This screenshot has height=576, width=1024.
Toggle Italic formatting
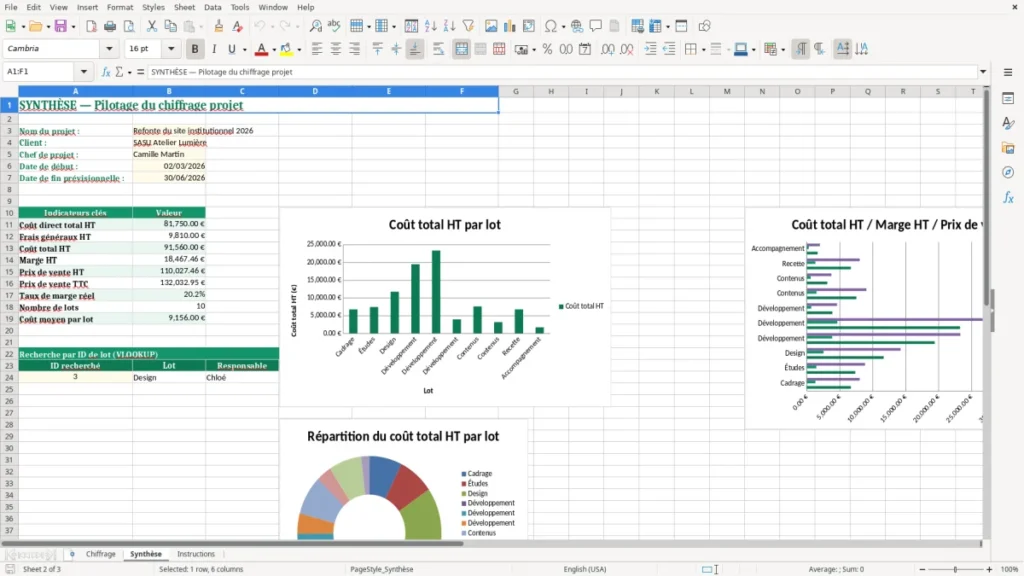click(214, 49)
